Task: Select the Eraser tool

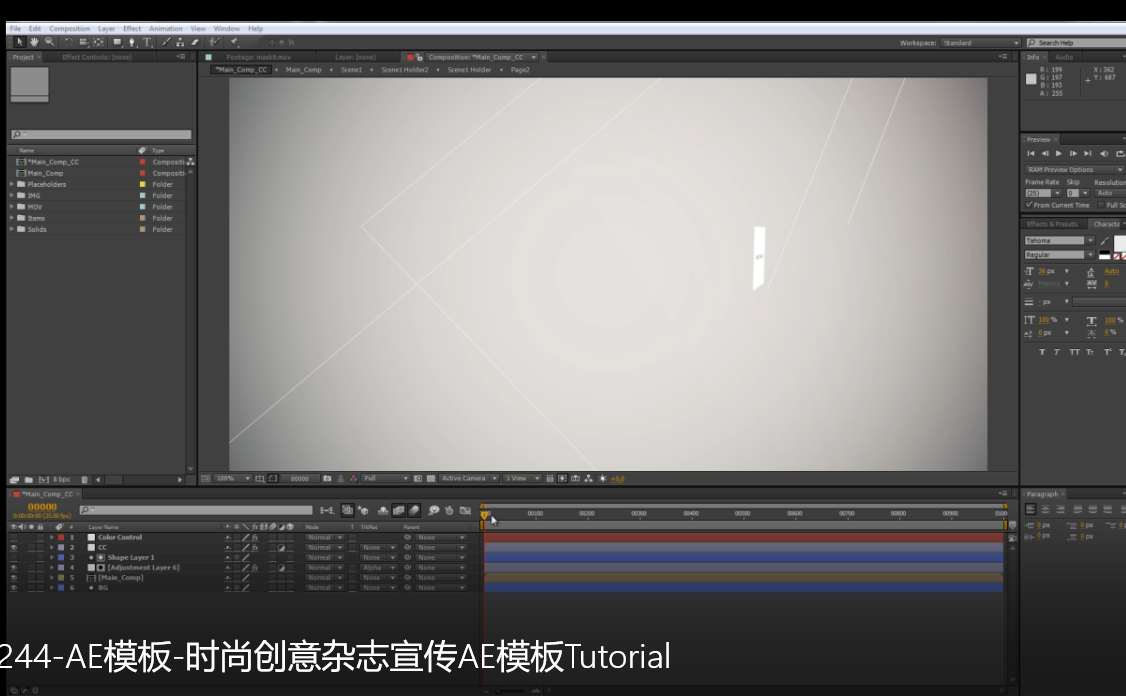Action: [195, 42]
